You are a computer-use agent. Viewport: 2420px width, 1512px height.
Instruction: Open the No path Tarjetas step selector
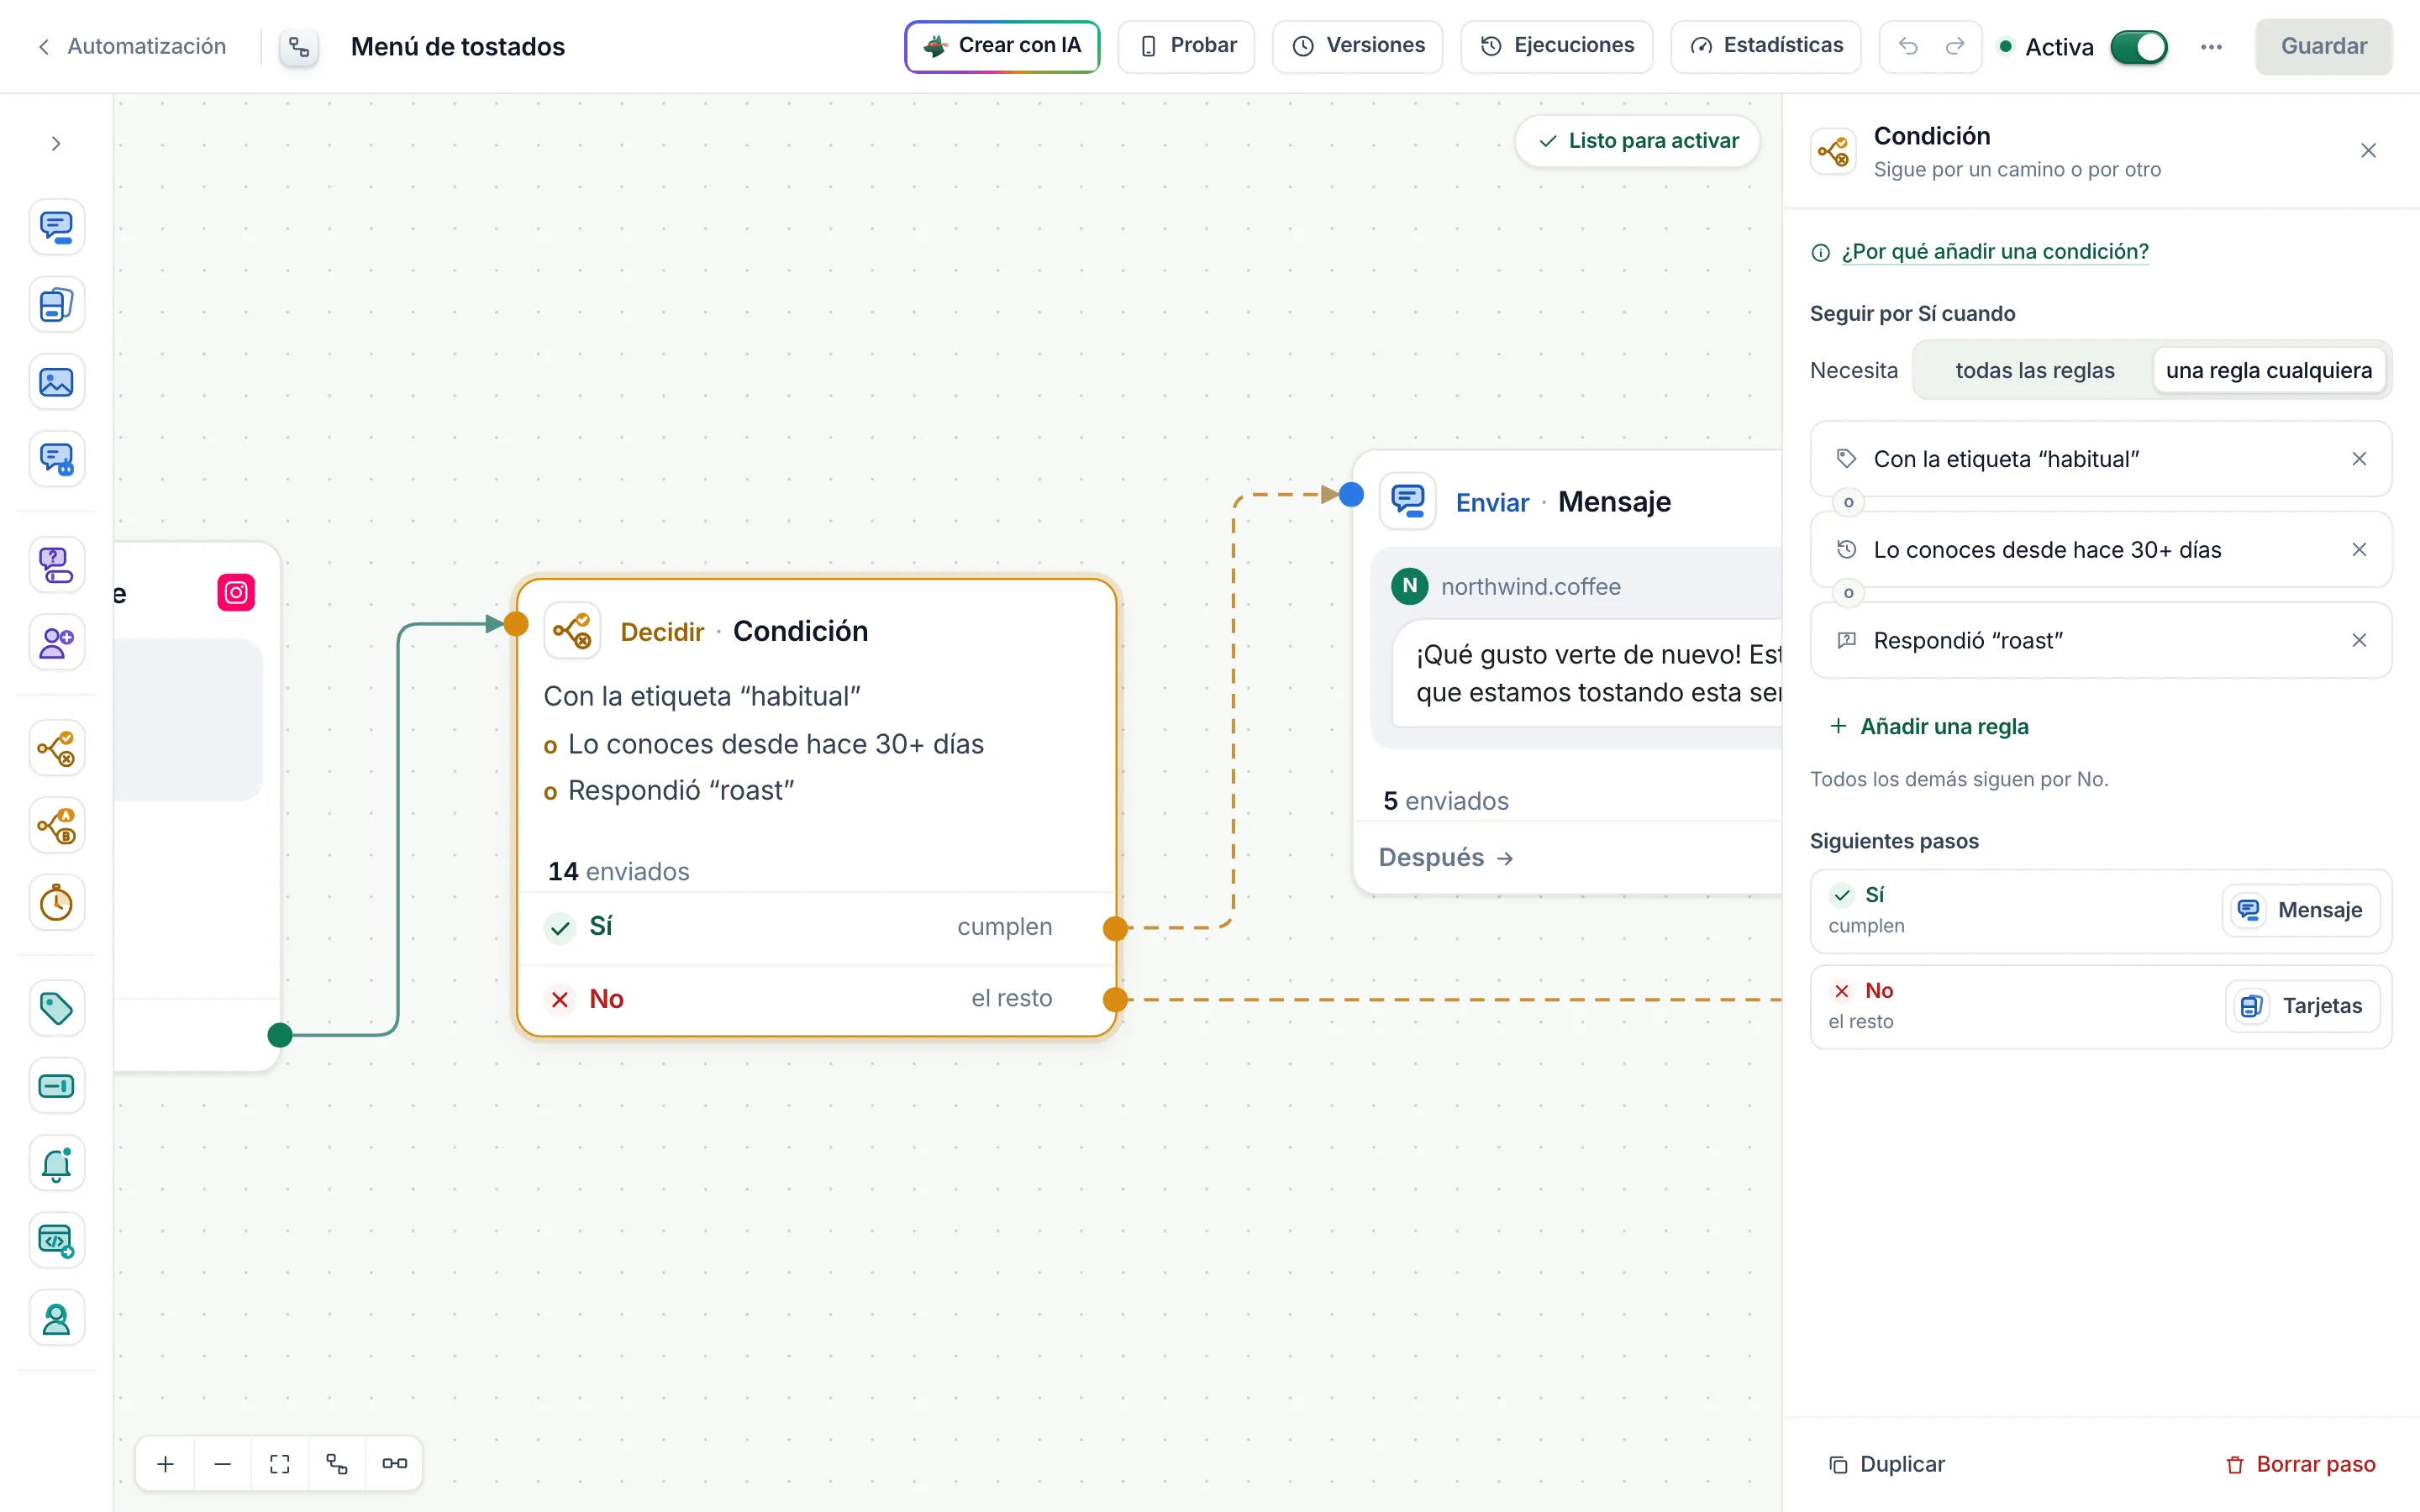(x=2302, y=1006)
